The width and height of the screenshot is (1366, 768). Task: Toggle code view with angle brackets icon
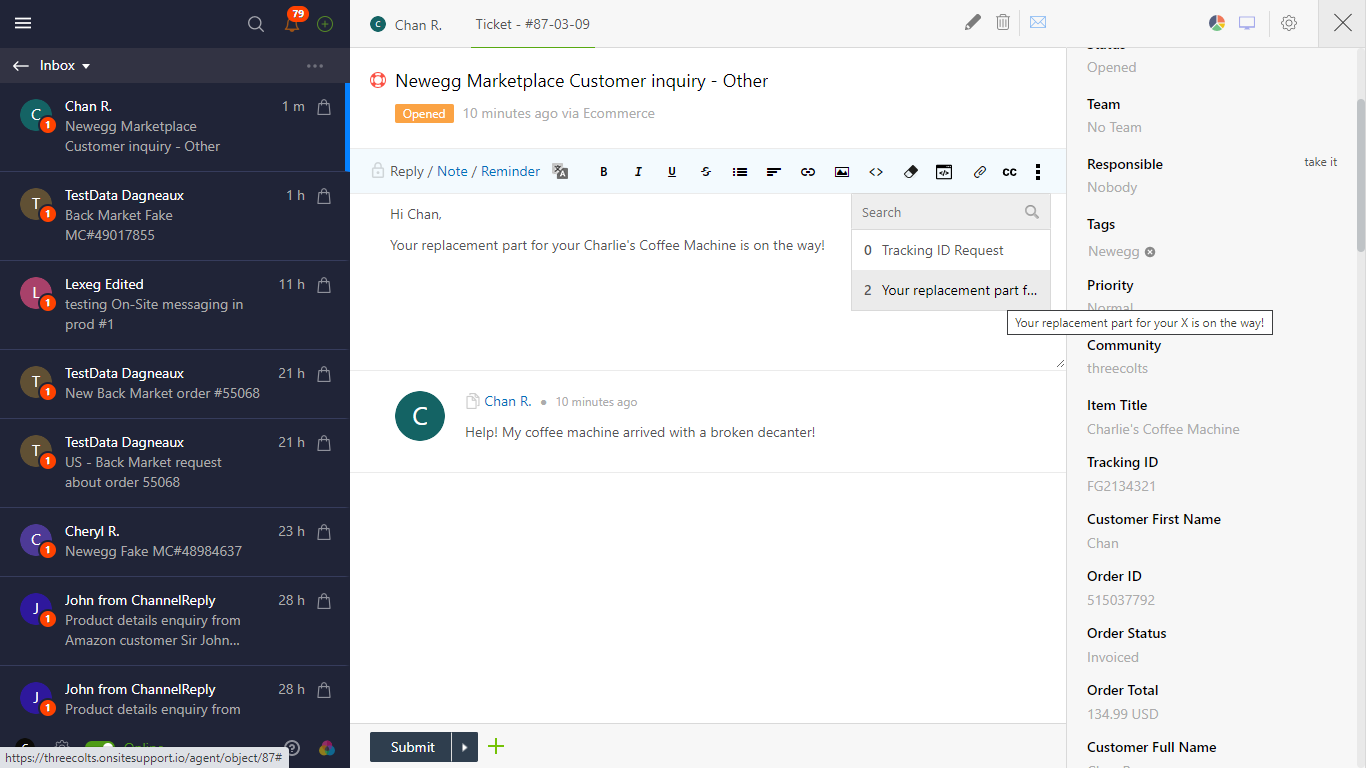(x=876, y=172)
